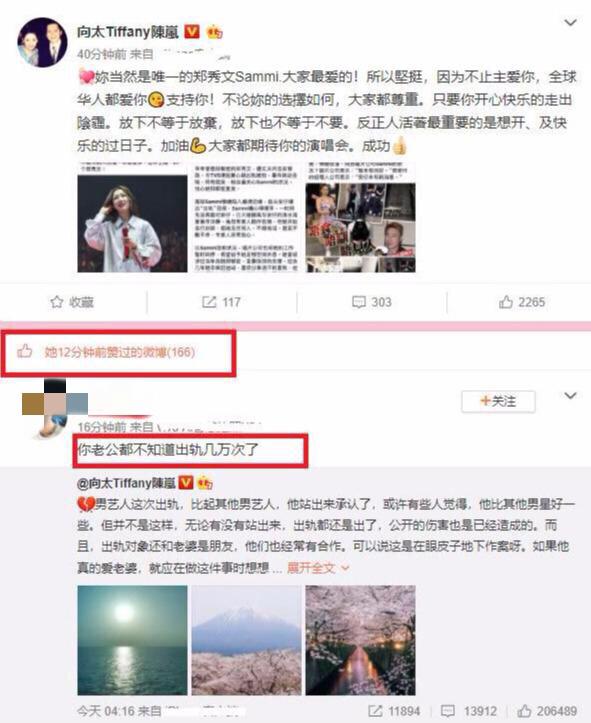591x723 pixels.
Task: Follow the user with +关注 button
Action: 498,401
